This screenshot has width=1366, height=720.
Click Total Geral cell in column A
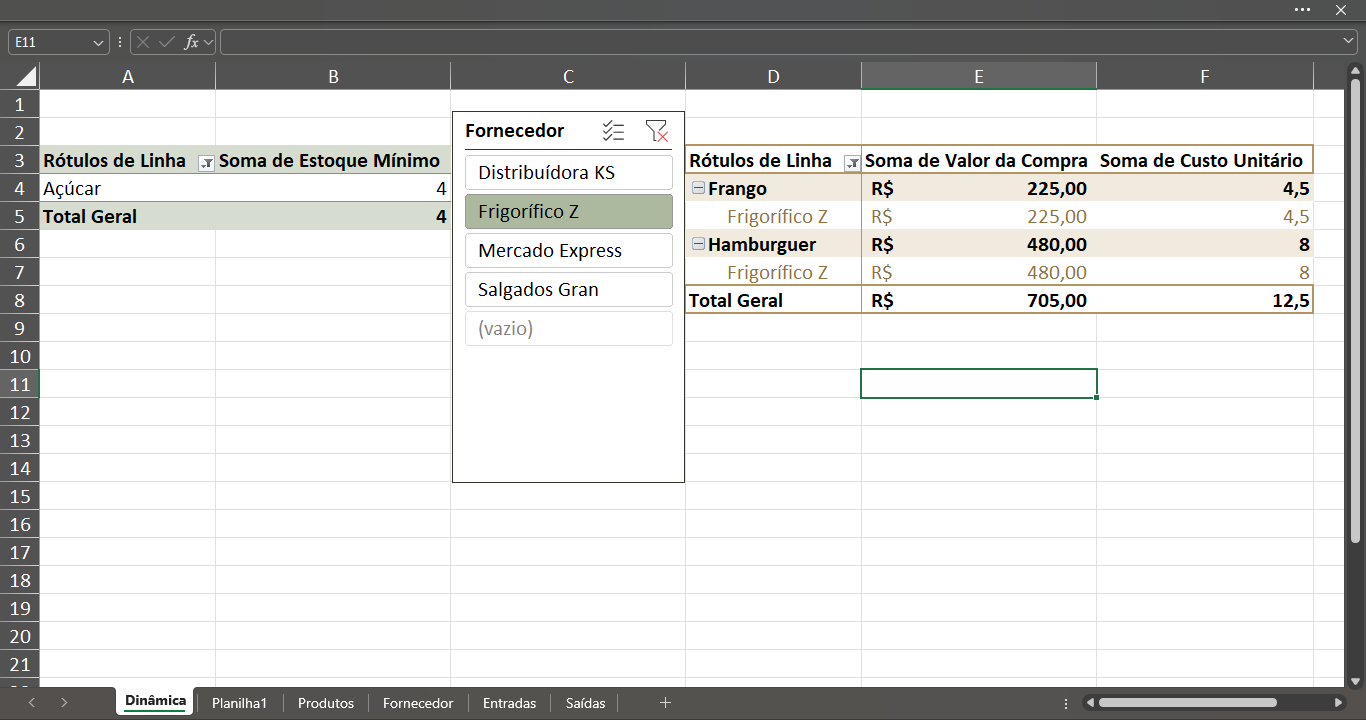[128, 216]
